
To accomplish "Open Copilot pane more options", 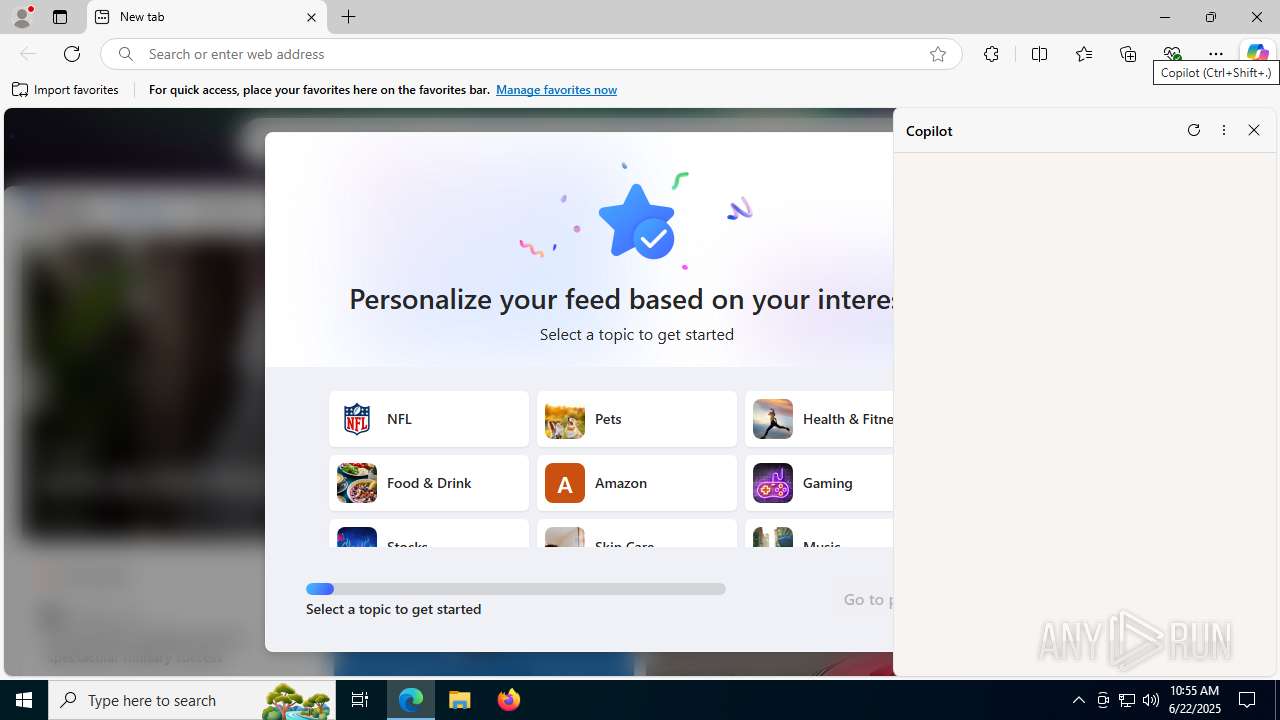I will coord(1223,130).
